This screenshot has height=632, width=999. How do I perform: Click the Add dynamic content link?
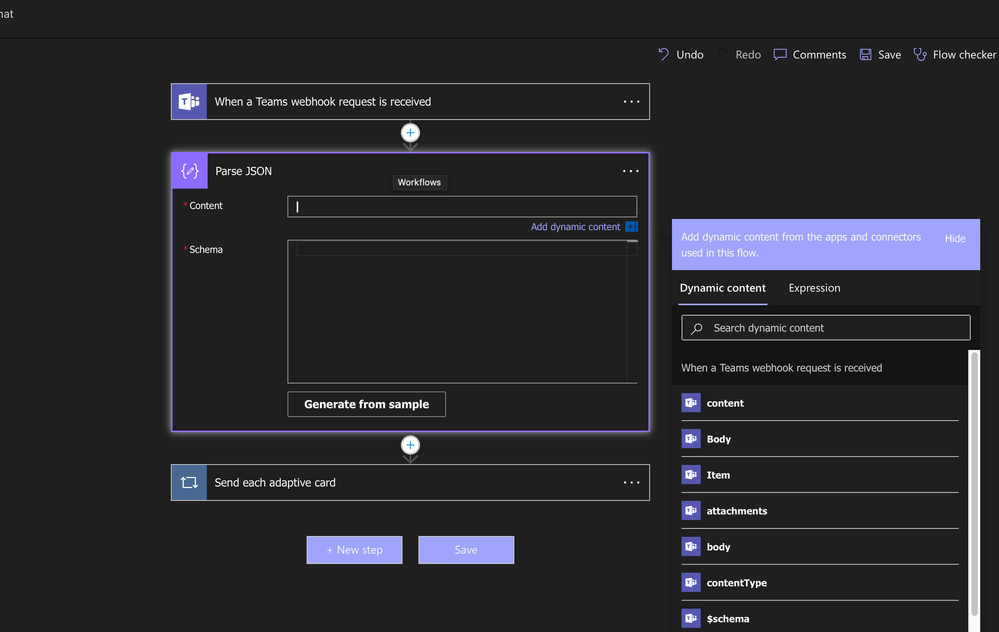[x=575, y=227]
